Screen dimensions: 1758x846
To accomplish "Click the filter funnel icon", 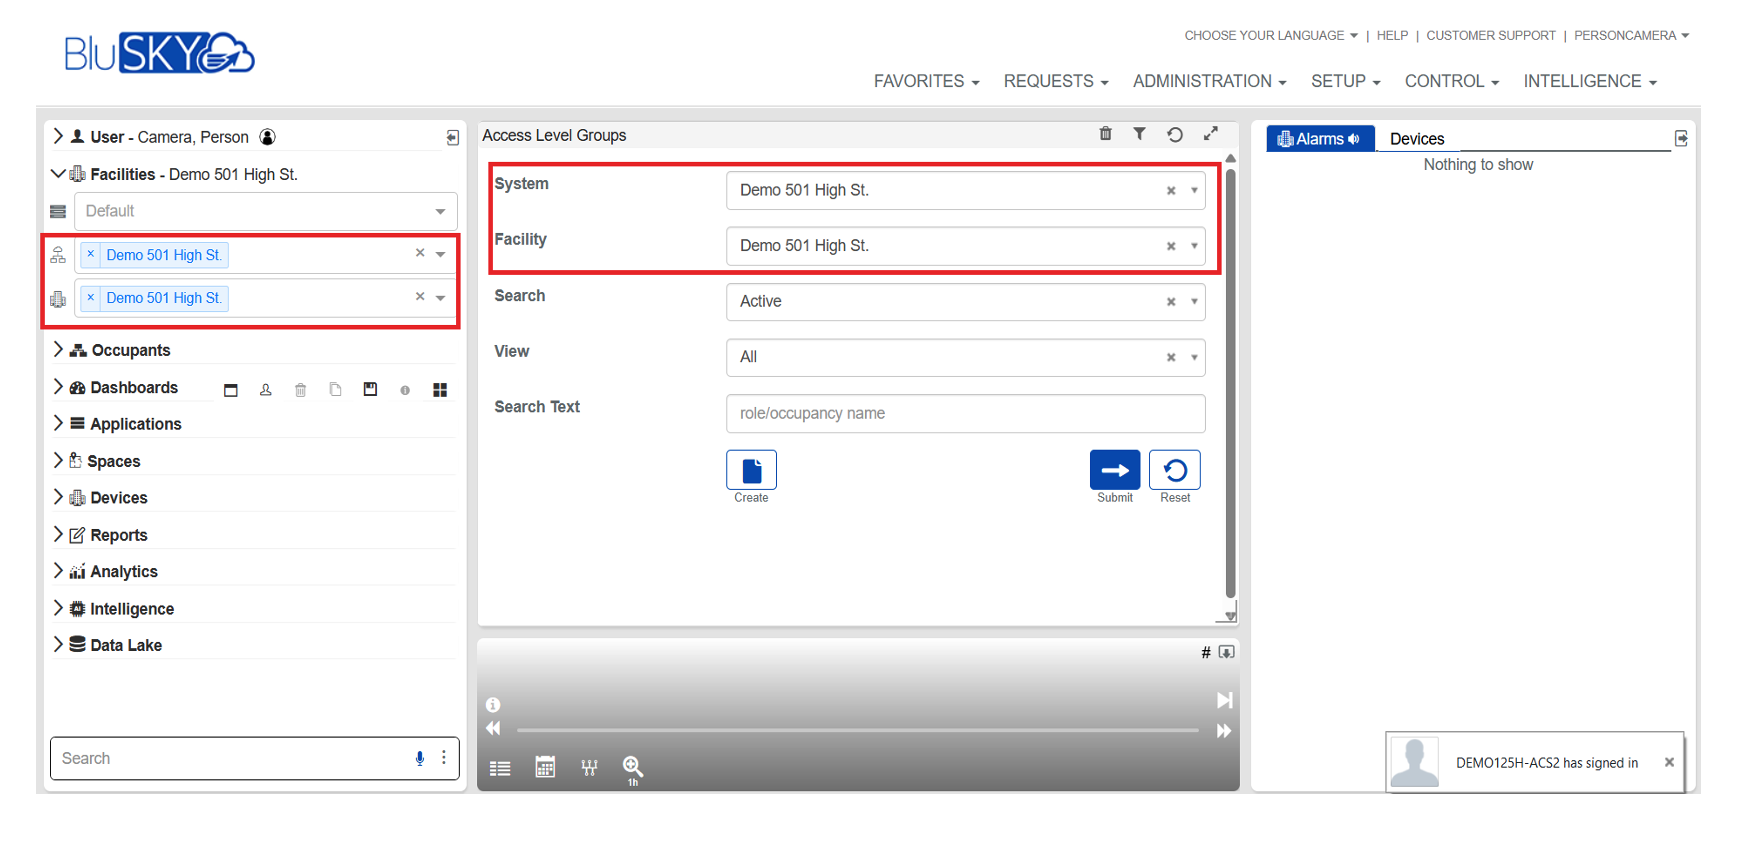I will click(1139, 134).
